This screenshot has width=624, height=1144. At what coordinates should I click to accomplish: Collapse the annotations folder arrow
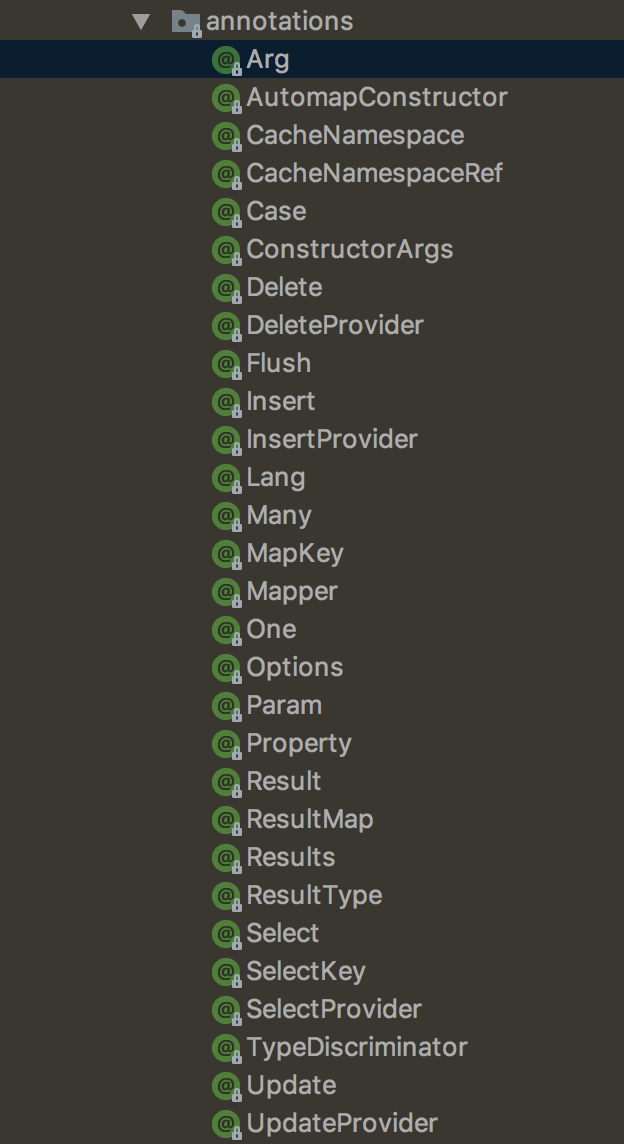pyautogui.click(x=141, y=21)
